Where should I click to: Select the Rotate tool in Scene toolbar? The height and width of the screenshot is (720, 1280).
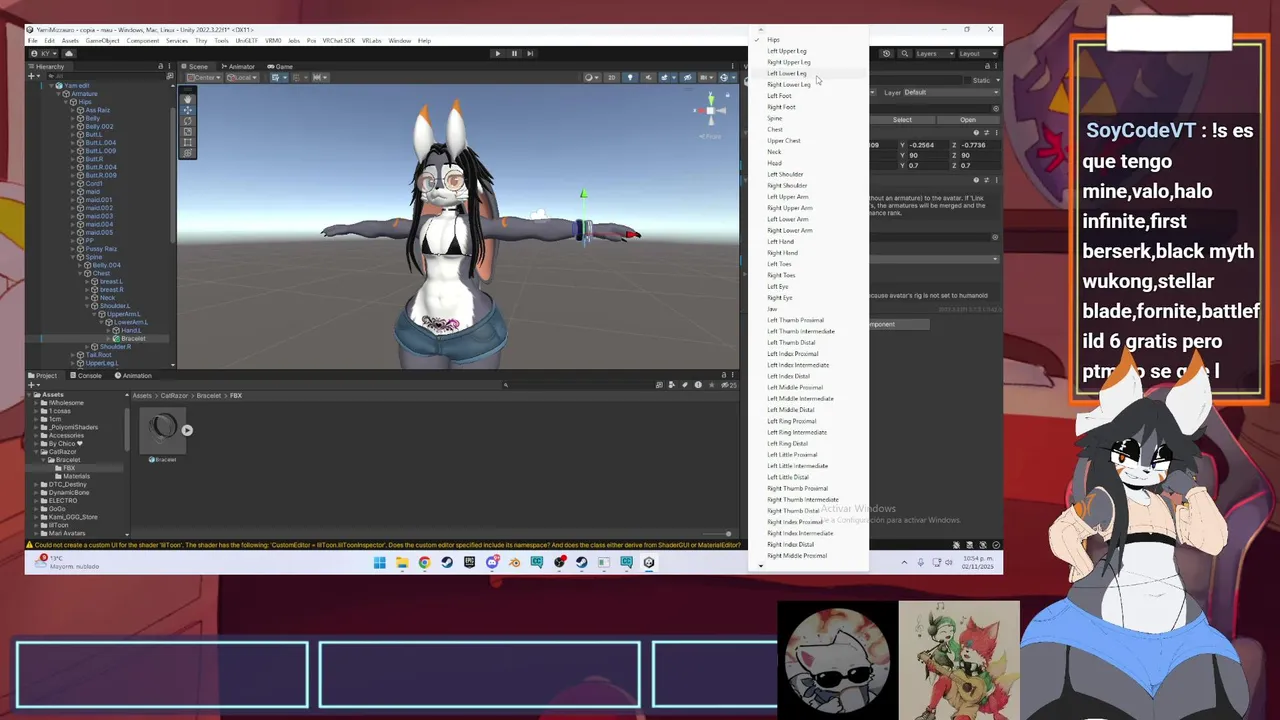[x=187, y=121]
